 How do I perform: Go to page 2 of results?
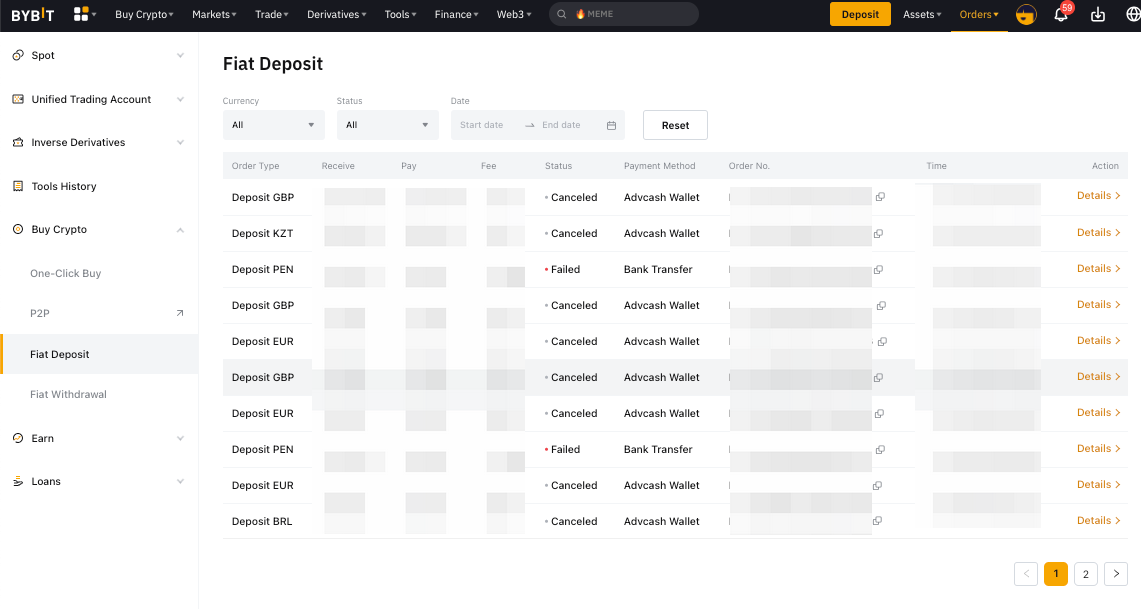(1085, 574)
